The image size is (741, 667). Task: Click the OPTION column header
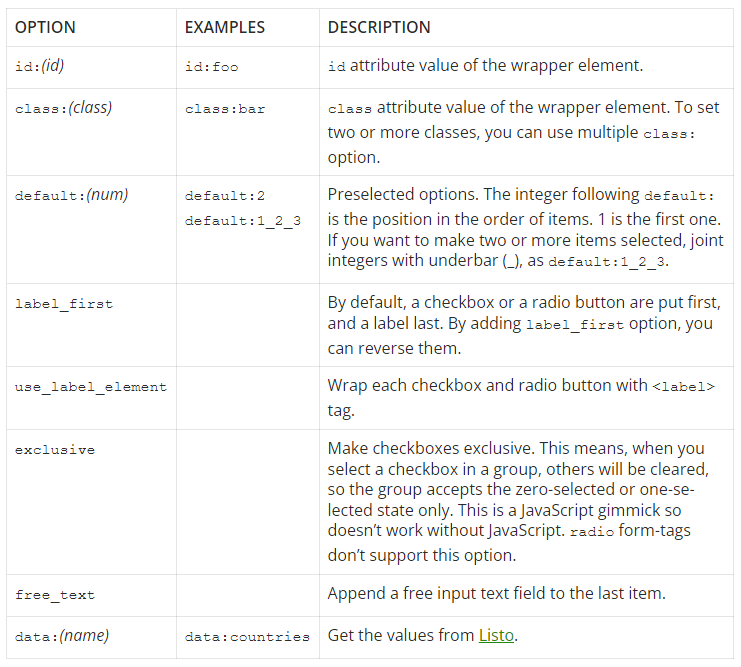[x=45, y=27]
